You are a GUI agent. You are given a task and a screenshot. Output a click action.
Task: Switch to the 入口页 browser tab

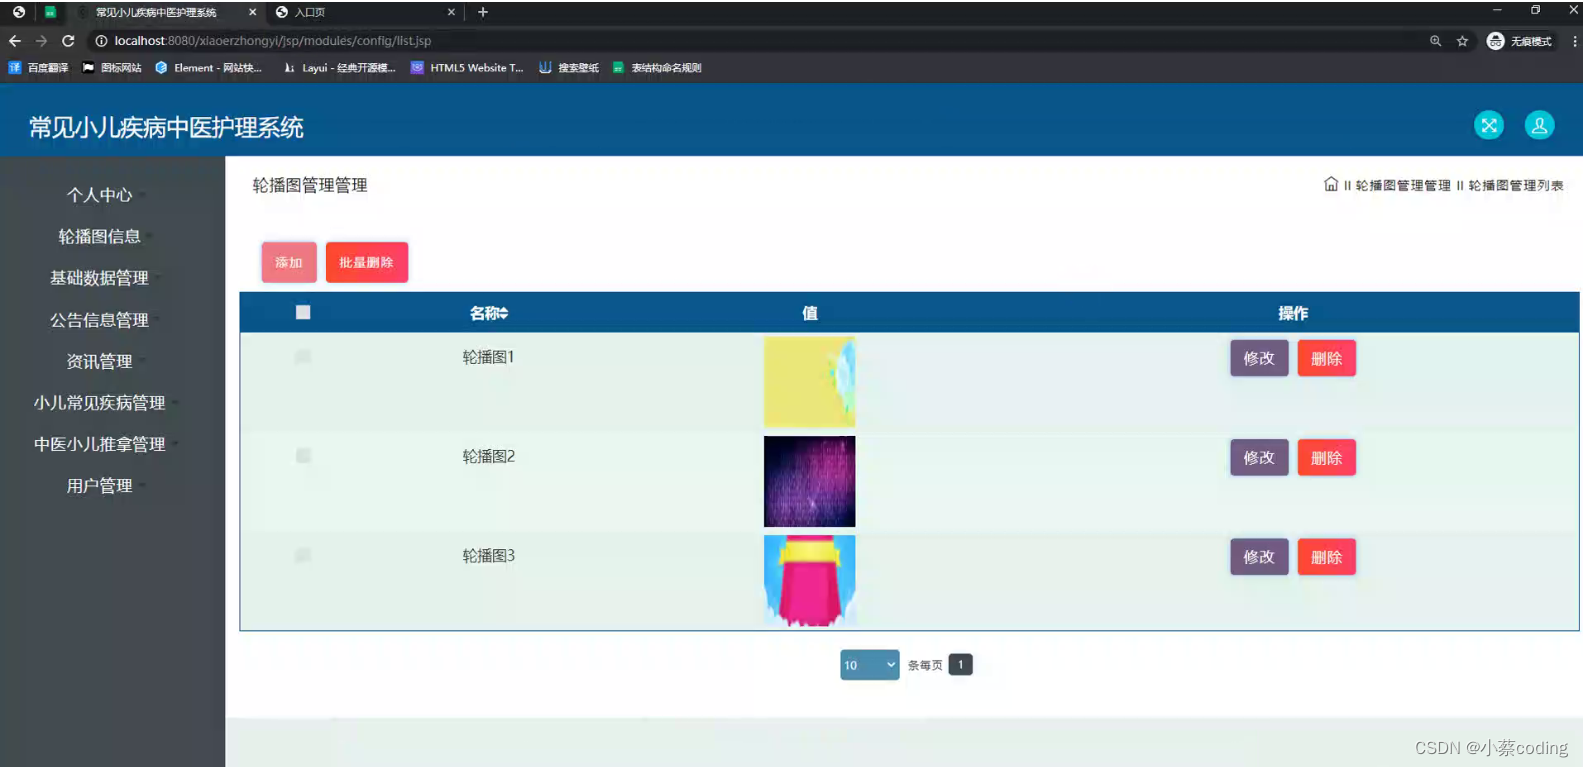tap(366, 12)
